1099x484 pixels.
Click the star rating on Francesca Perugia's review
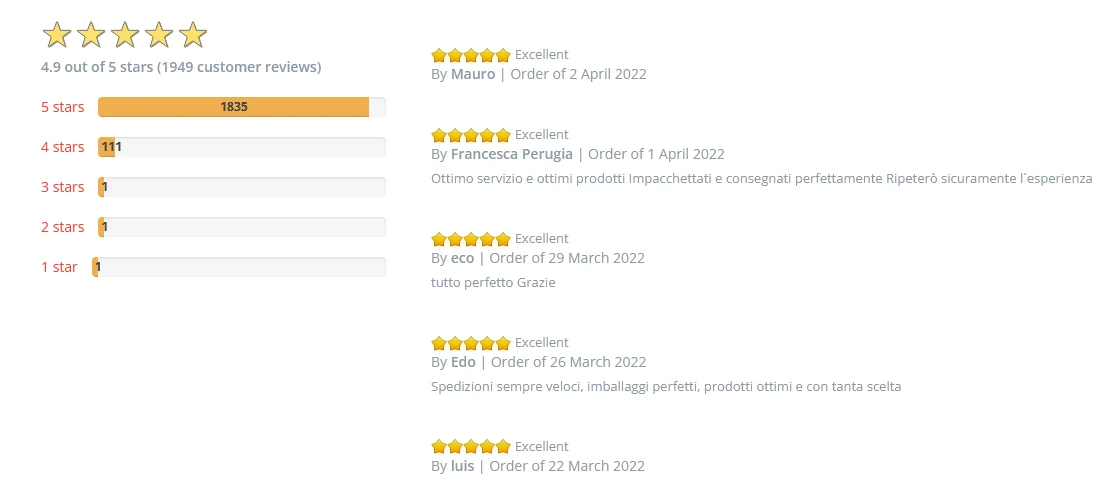470,135
